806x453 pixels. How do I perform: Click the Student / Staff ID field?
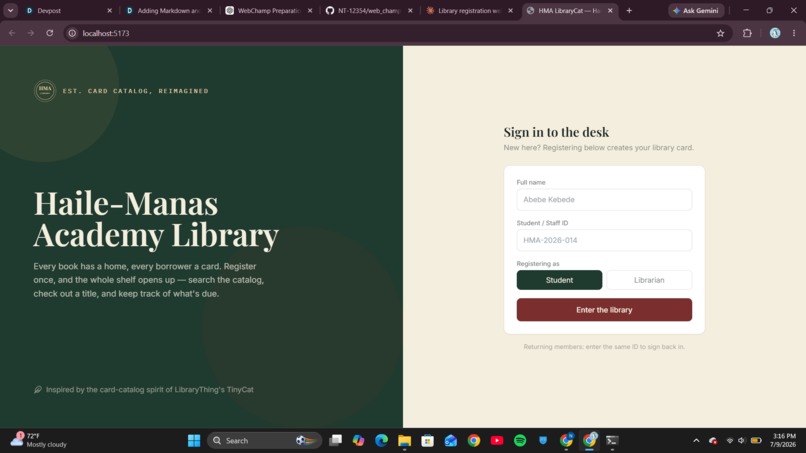(x=604, y=240)
